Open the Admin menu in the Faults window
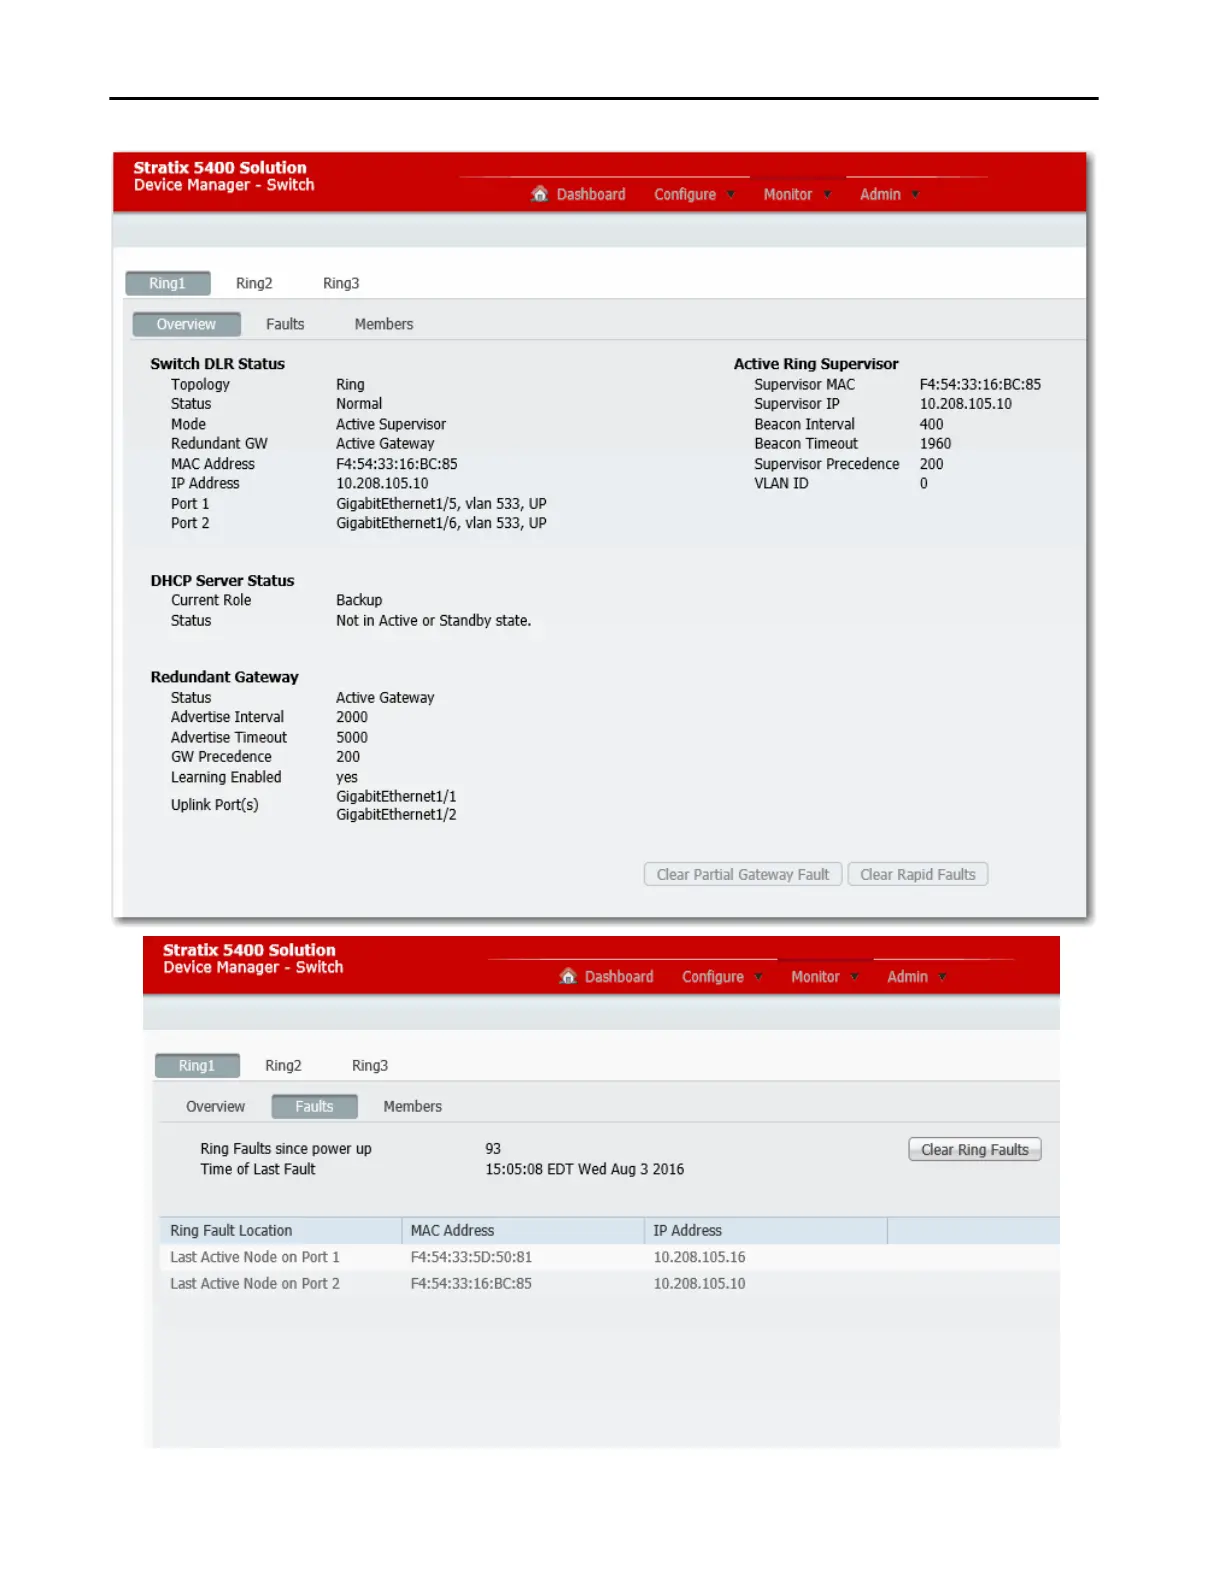 tap(907, 976)
